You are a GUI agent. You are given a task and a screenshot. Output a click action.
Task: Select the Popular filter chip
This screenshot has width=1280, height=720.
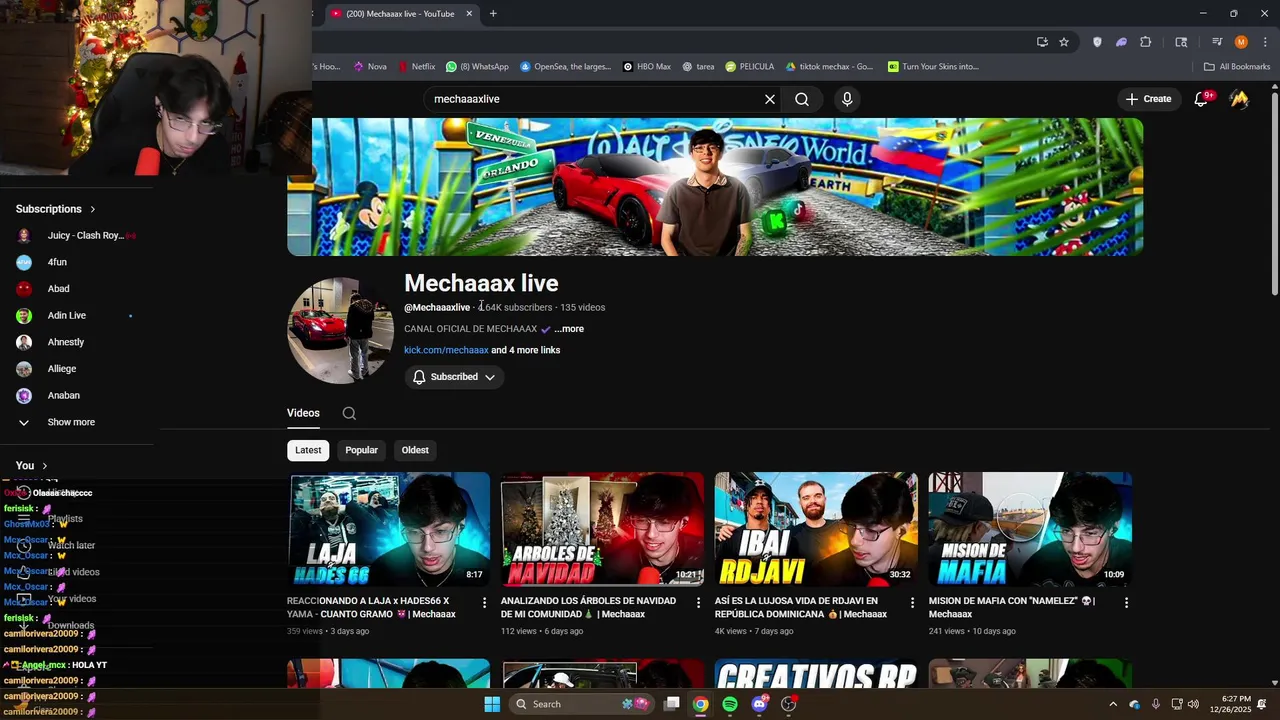click(x=361, y=450)
